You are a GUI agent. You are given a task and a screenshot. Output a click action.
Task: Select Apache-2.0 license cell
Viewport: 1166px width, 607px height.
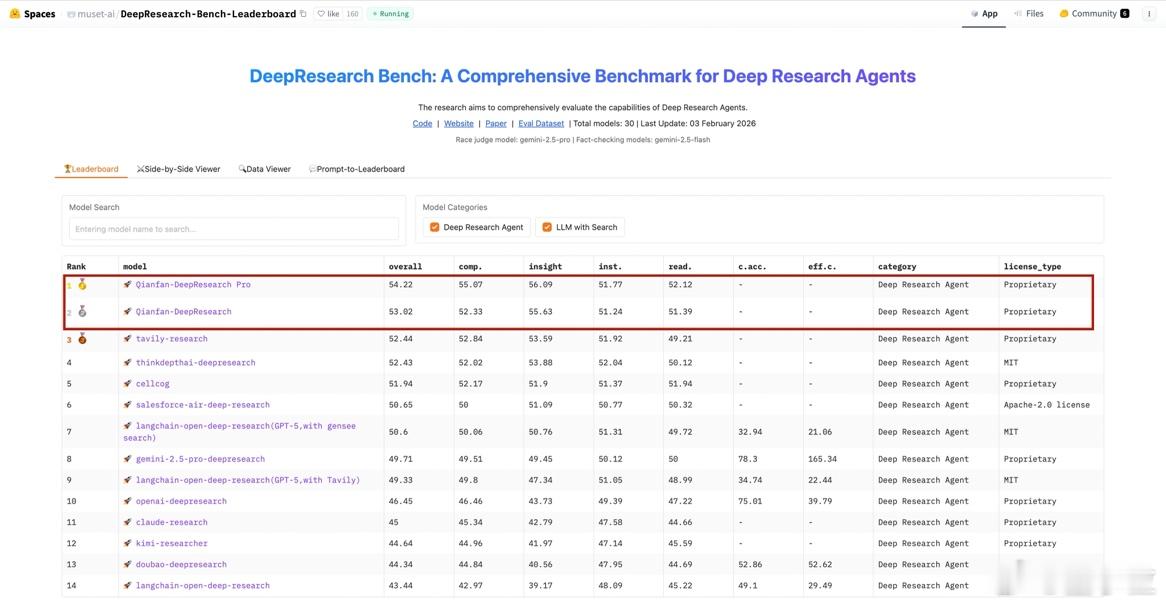(1046, 405)
